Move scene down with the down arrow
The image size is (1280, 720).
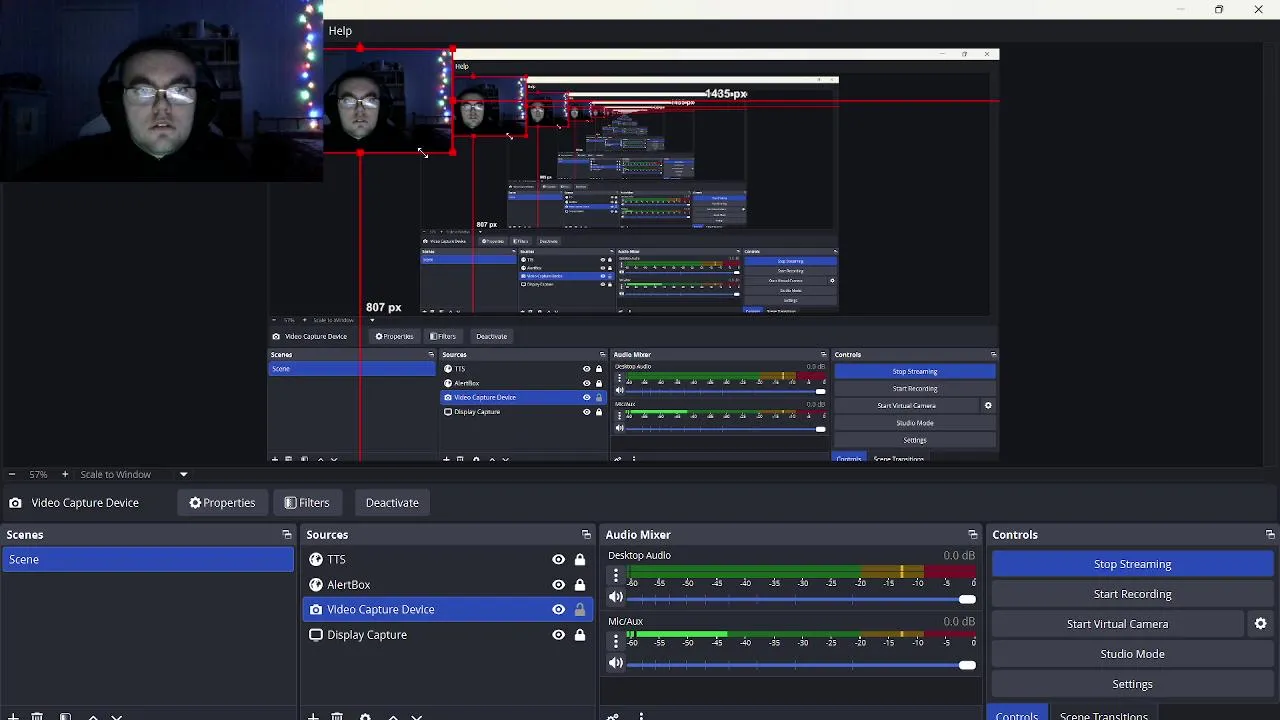[x=116, y=716]
